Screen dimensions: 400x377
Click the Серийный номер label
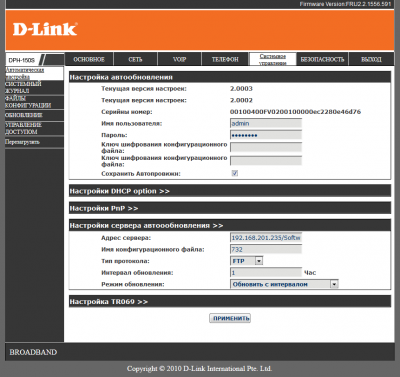127,112
